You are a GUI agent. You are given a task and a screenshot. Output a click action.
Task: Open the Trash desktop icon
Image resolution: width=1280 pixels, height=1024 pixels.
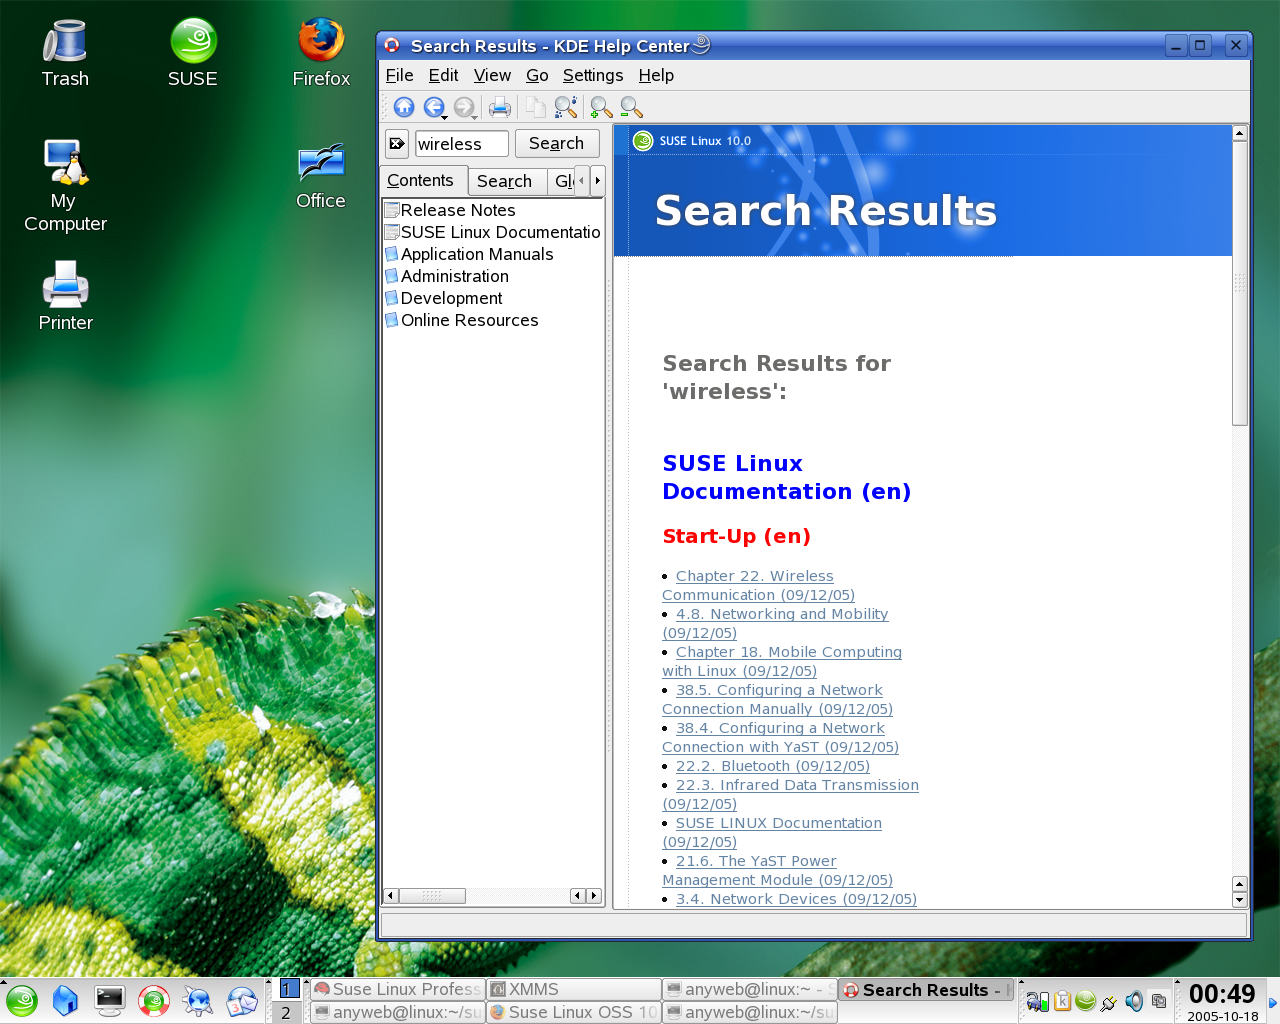pyautogui.click(x=65, y=54)
